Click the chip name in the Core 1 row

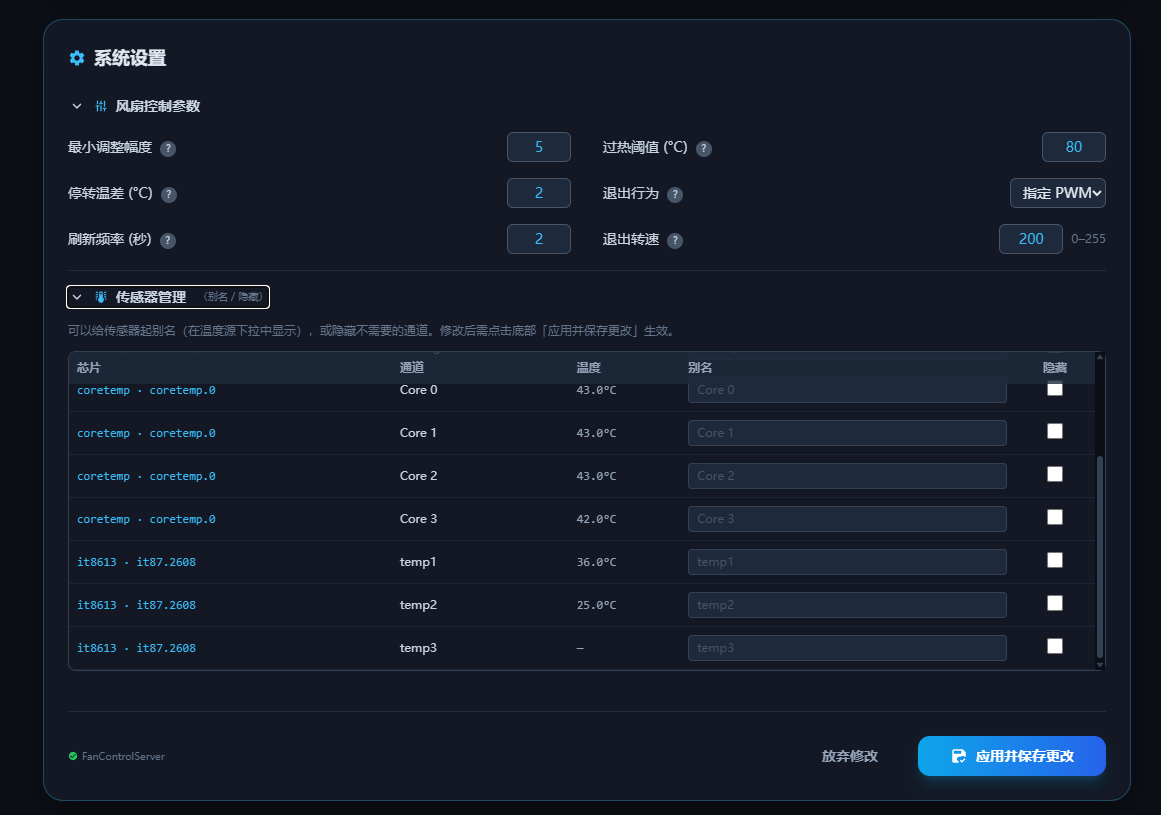pyautogui.click(x=146, y=433)
